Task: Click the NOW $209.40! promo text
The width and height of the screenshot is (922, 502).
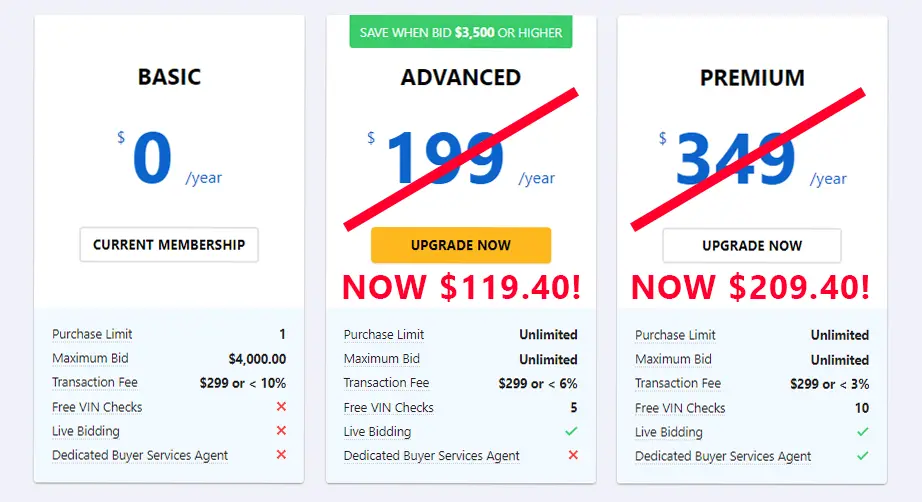Action: 750,287
